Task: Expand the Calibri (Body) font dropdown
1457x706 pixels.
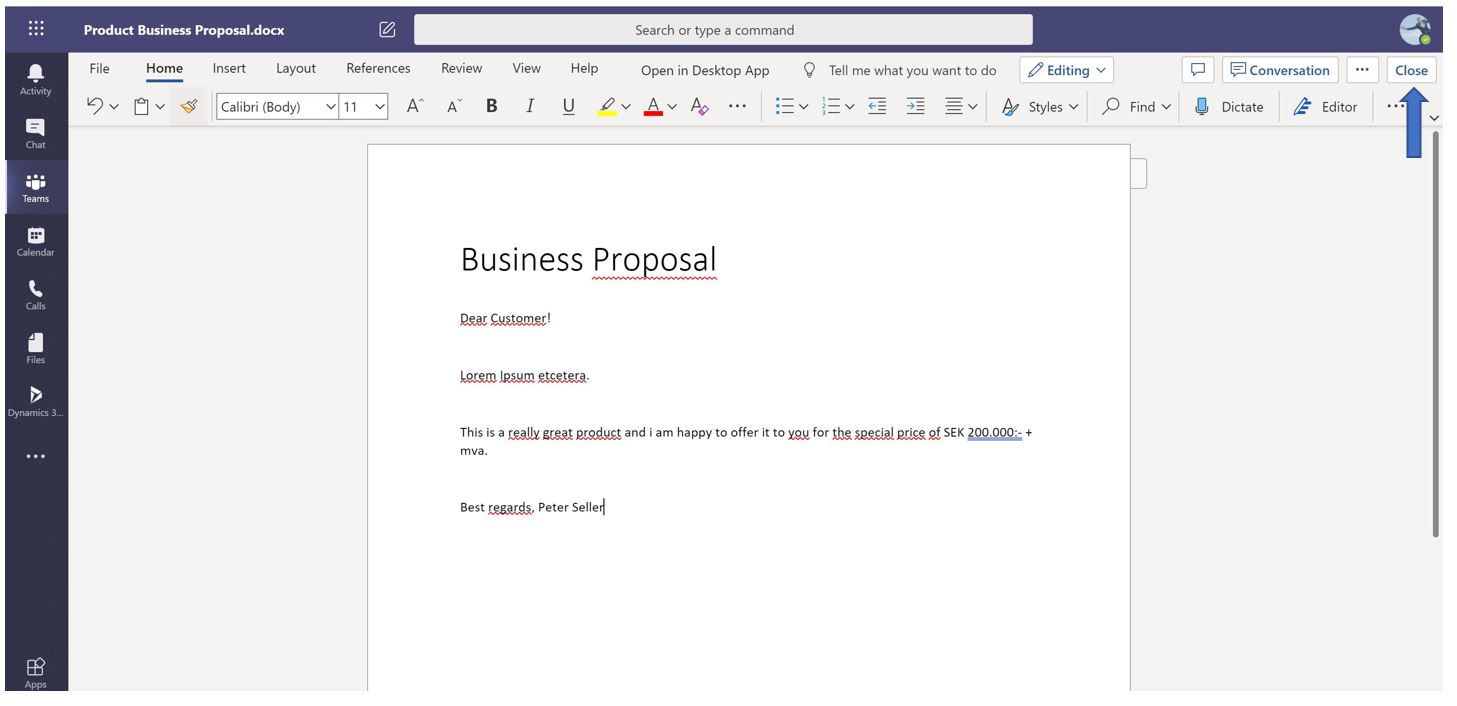Action: coord(331,106)
